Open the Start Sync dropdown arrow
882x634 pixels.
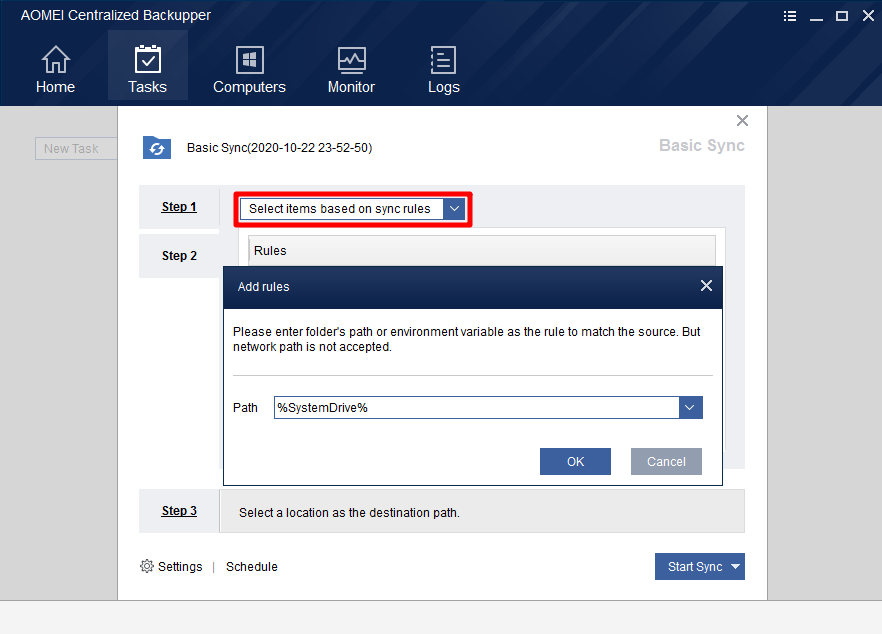736,566
